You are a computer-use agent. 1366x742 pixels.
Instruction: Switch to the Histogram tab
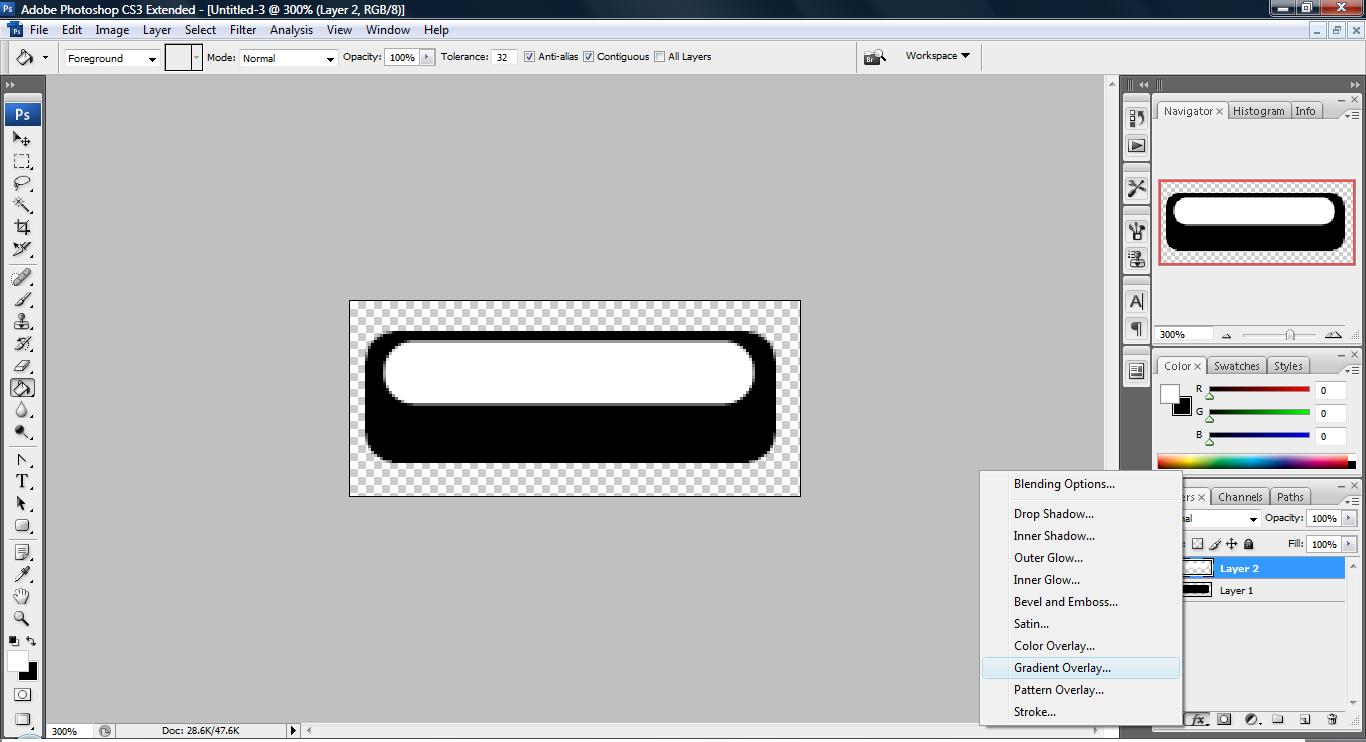coord(1258,111)
